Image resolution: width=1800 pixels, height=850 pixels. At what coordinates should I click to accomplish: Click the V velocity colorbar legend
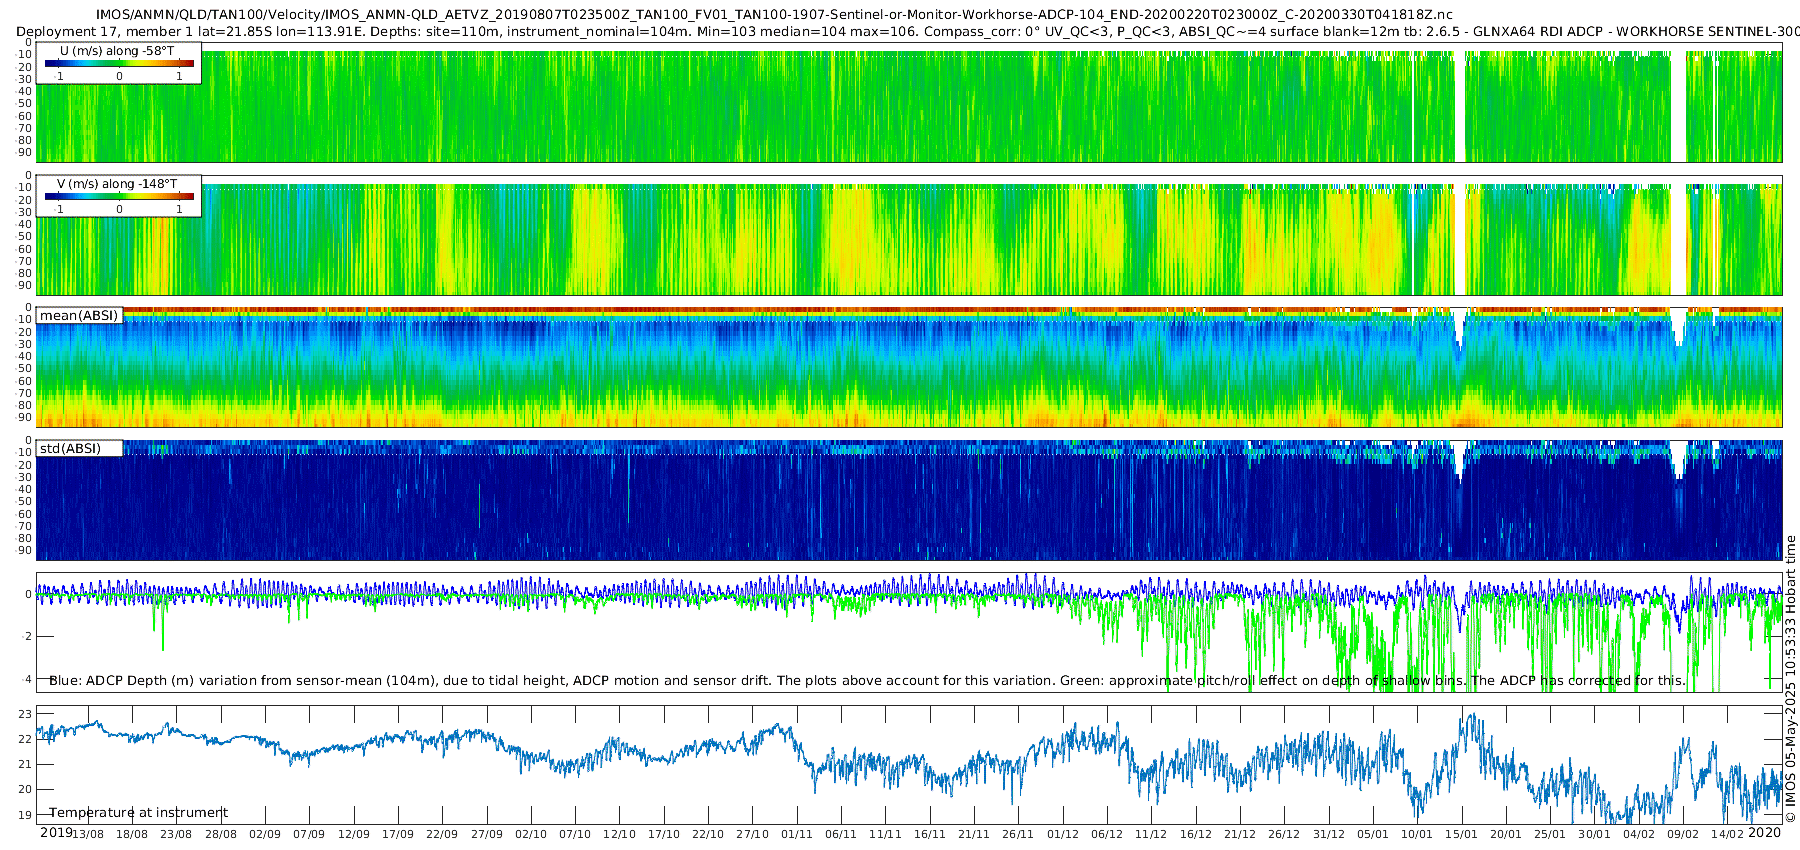(x=119, y=196)
